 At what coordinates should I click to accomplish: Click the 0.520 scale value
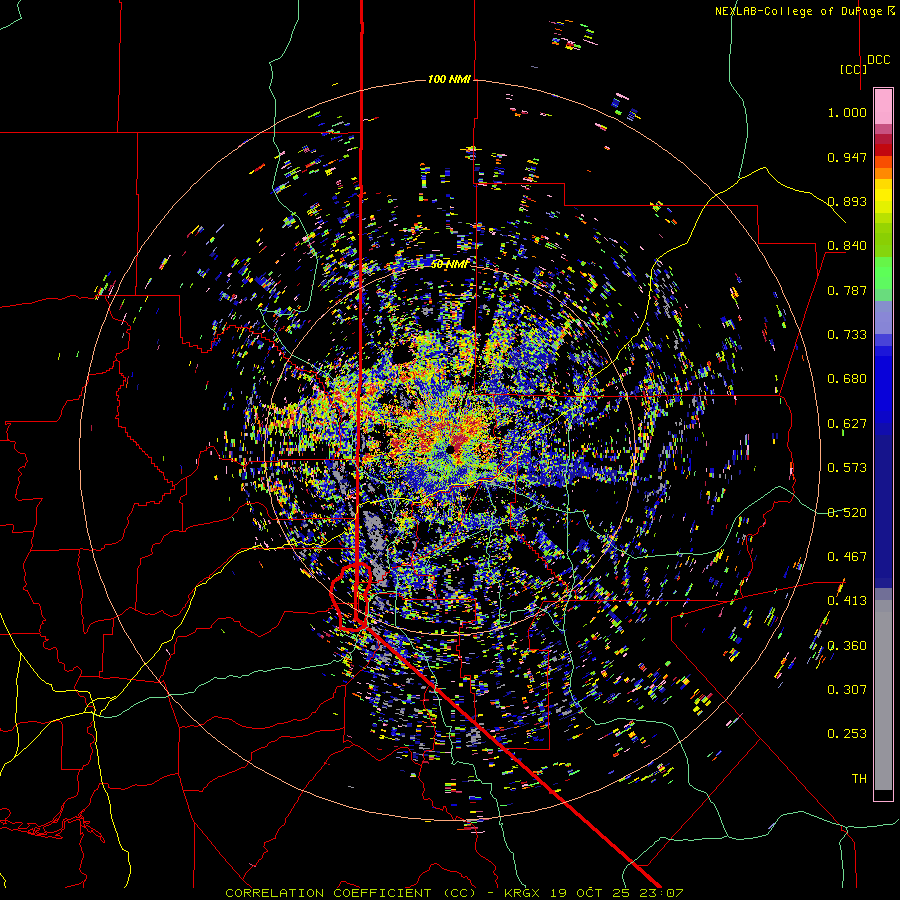847,513
